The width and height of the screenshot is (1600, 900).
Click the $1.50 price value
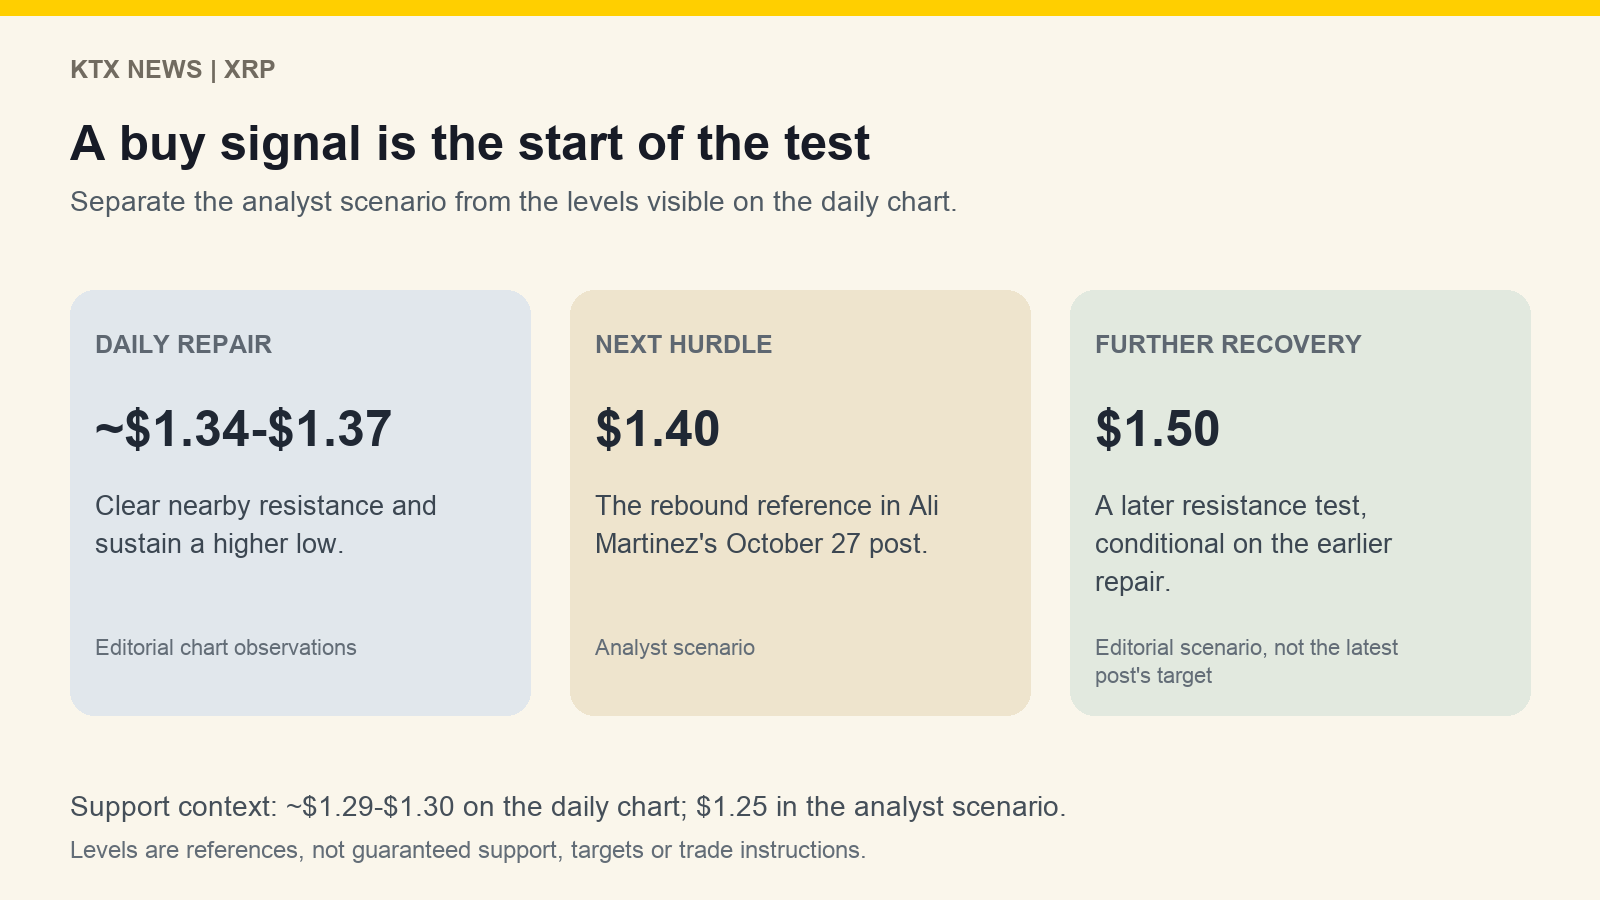pos(1157,429)
